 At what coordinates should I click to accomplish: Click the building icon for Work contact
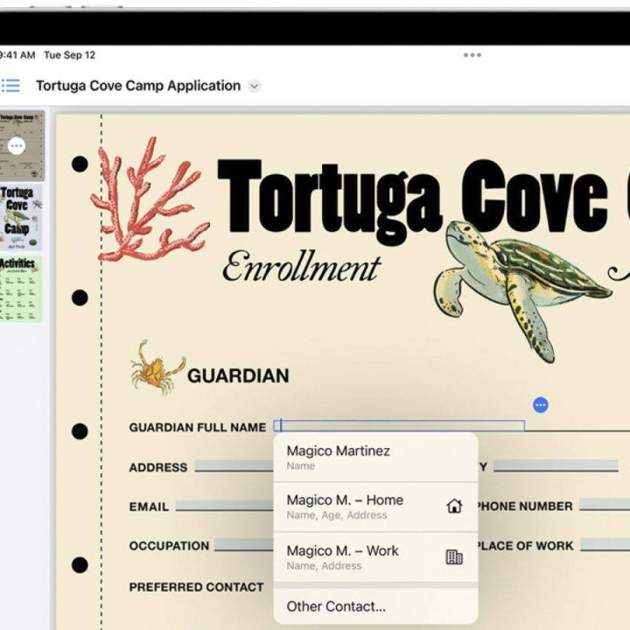454,557
